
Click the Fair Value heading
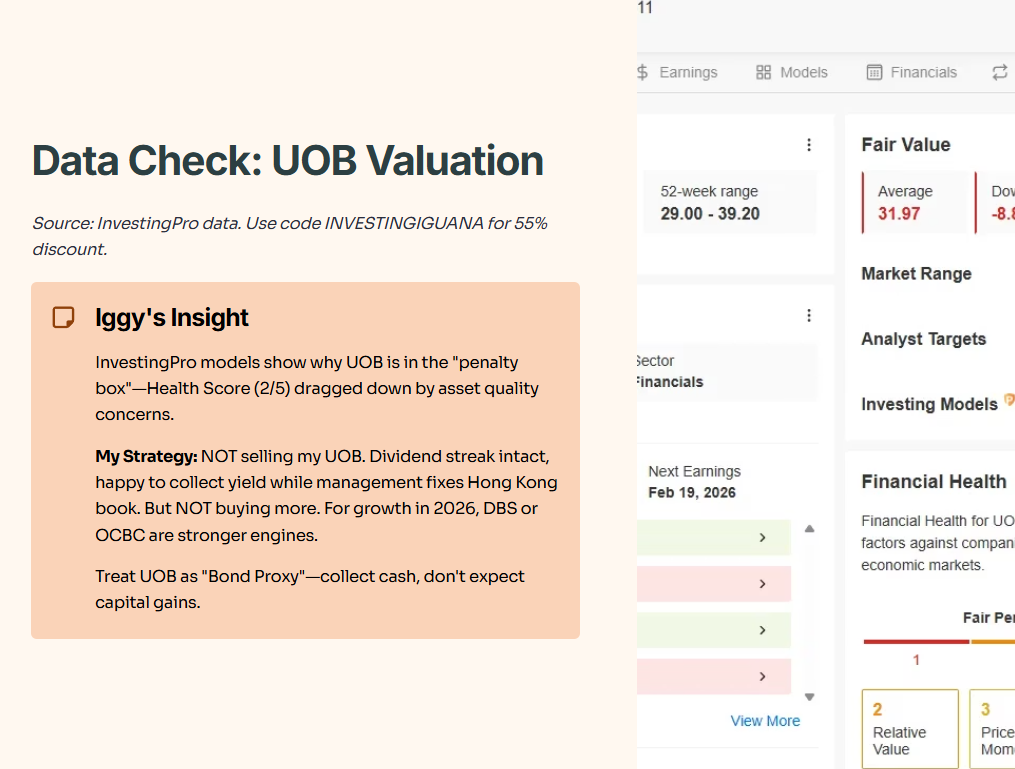(x=906, y=144)
